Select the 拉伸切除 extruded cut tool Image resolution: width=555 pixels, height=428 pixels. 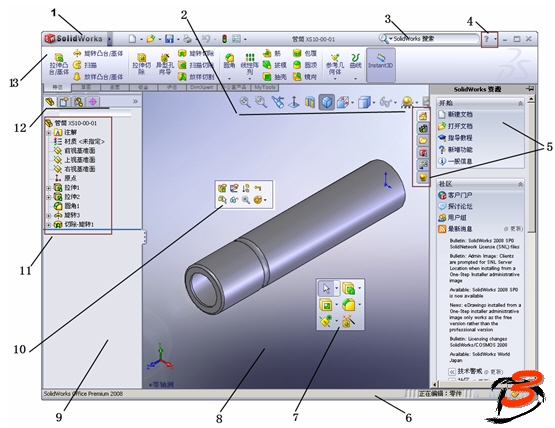click(141, 64)
